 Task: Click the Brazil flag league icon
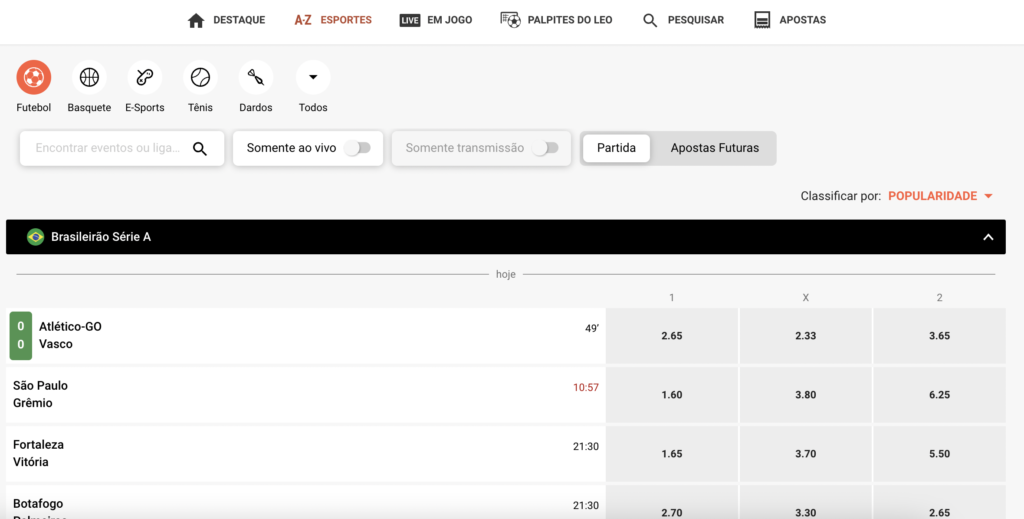coord(35,237)
